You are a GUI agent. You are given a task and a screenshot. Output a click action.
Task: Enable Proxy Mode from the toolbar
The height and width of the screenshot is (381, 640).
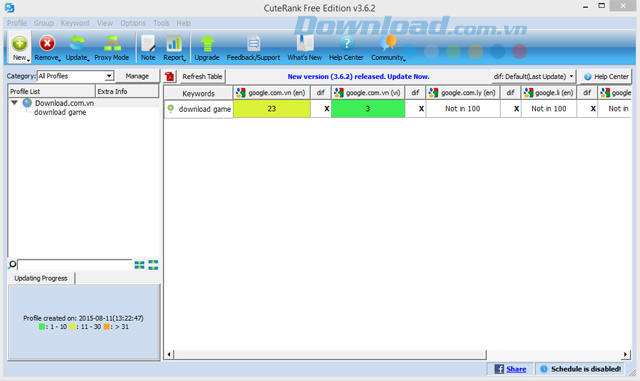[x=112, y=43]
